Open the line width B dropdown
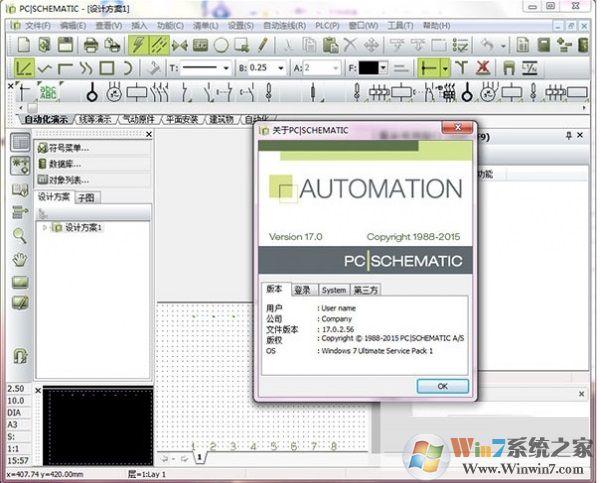Image resolution: width=600 pixels, height=483 pixels. click(281, 69)
